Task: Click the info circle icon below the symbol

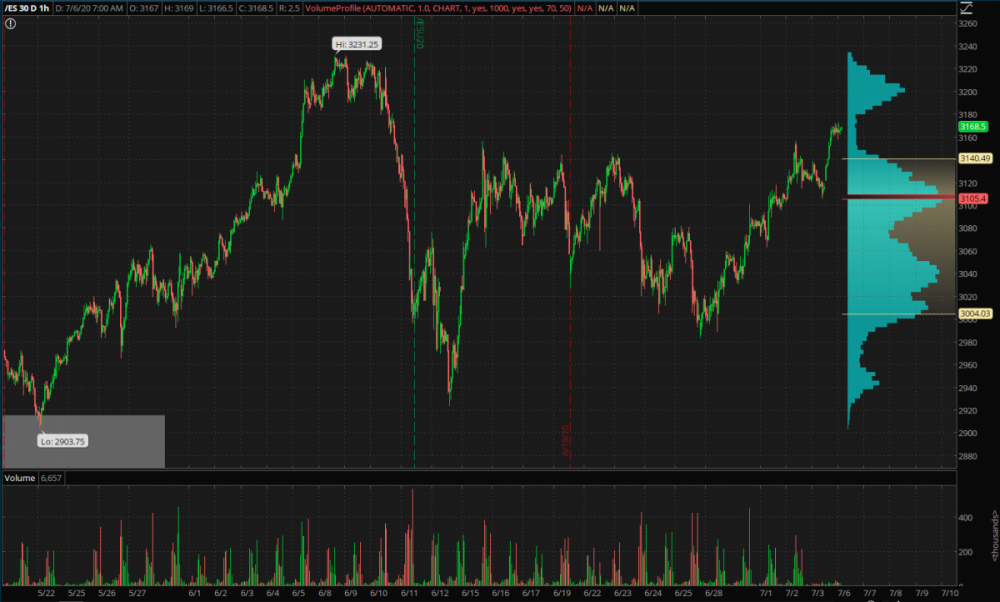Action: (10, 22)
